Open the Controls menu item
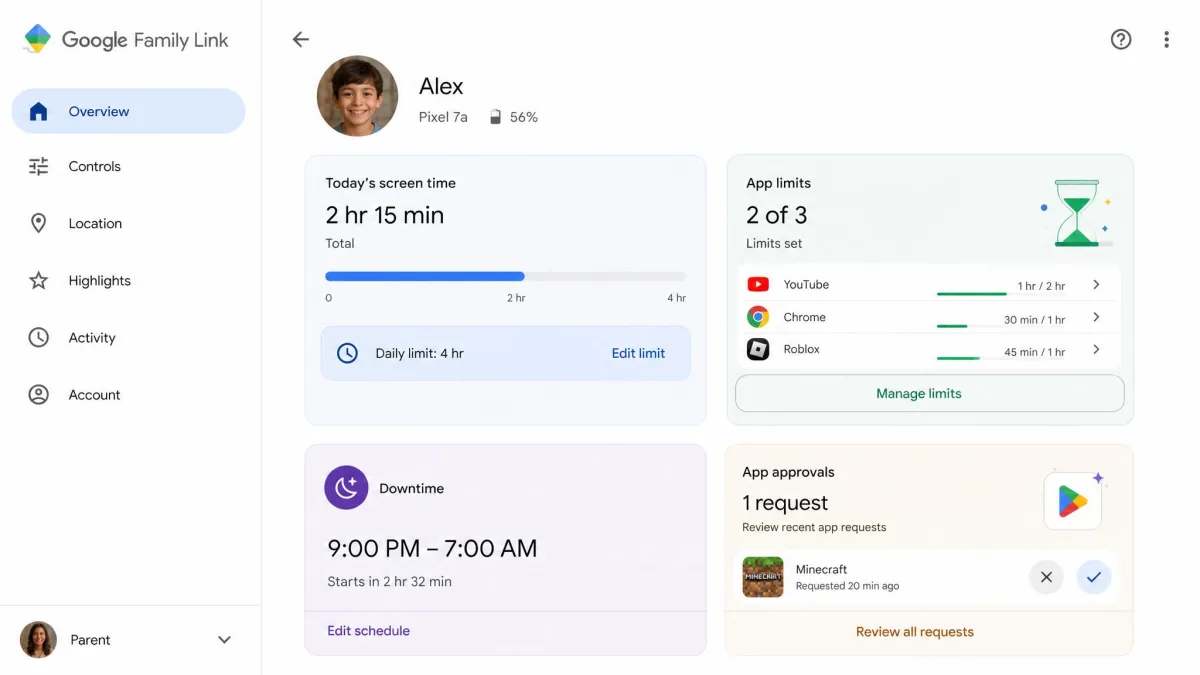 pos(128,166)
